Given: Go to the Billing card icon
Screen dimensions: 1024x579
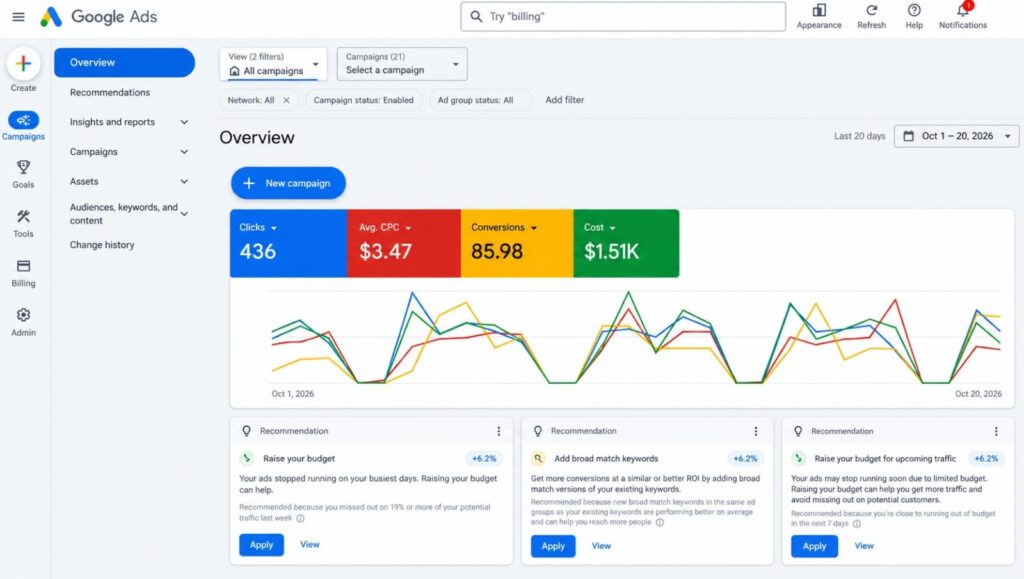Looking at the screenshot, I should click(x=24, y=266).
